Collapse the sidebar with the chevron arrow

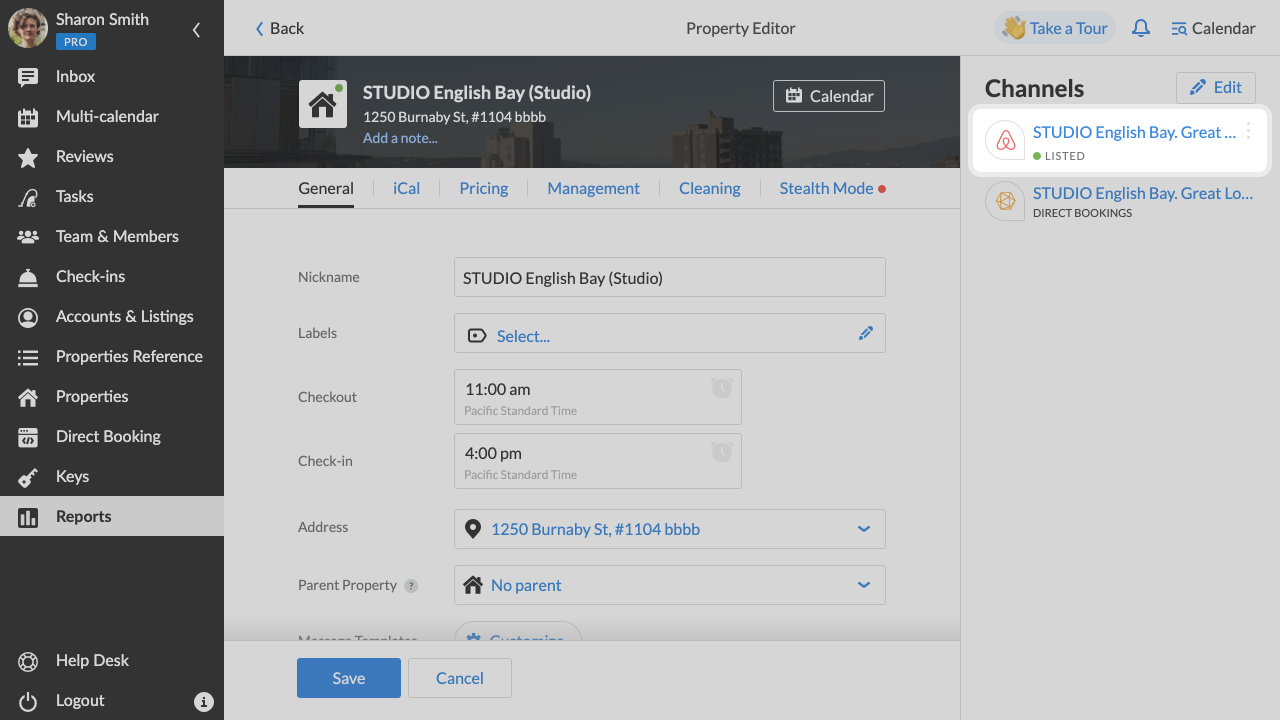click(196, 30)
